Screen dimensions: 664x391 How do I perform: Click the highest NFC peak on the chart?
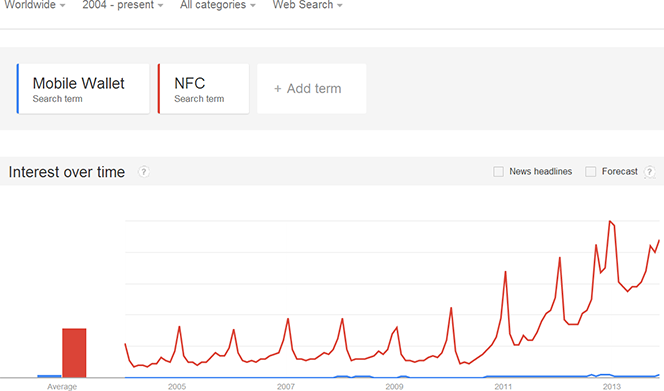click(x=610, y=222)
